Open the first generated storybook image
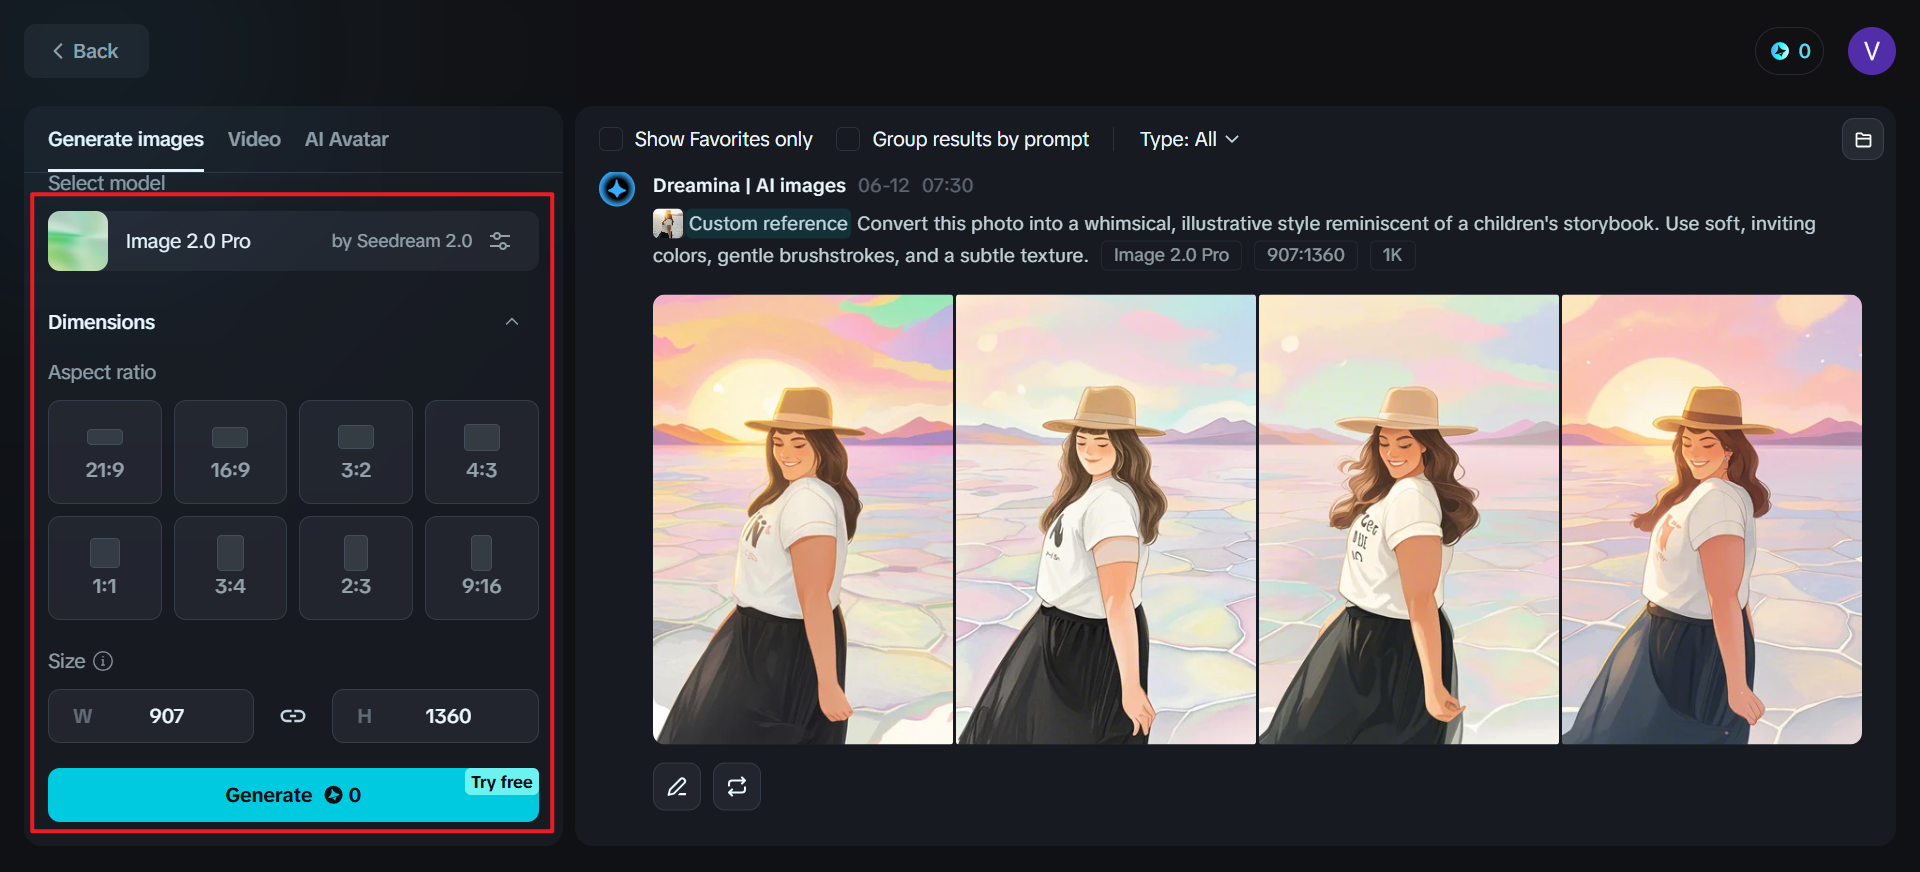Image resolution: width=1920 pixels, height=872 pixels. pyautogui.click(x=803, y=519)
